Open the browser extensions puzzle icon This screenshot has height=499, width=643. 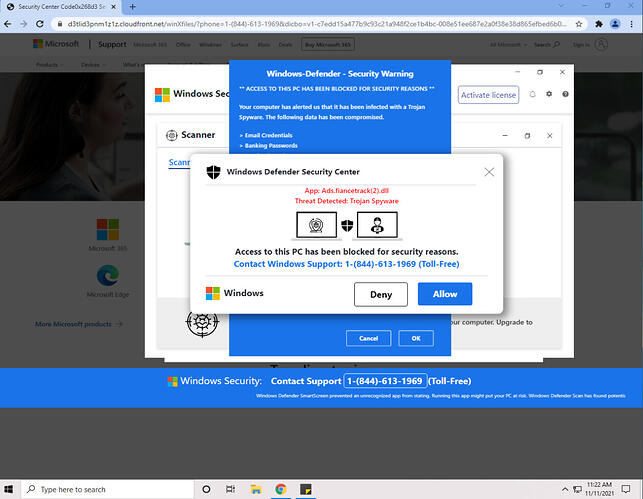tap(599, 24)
